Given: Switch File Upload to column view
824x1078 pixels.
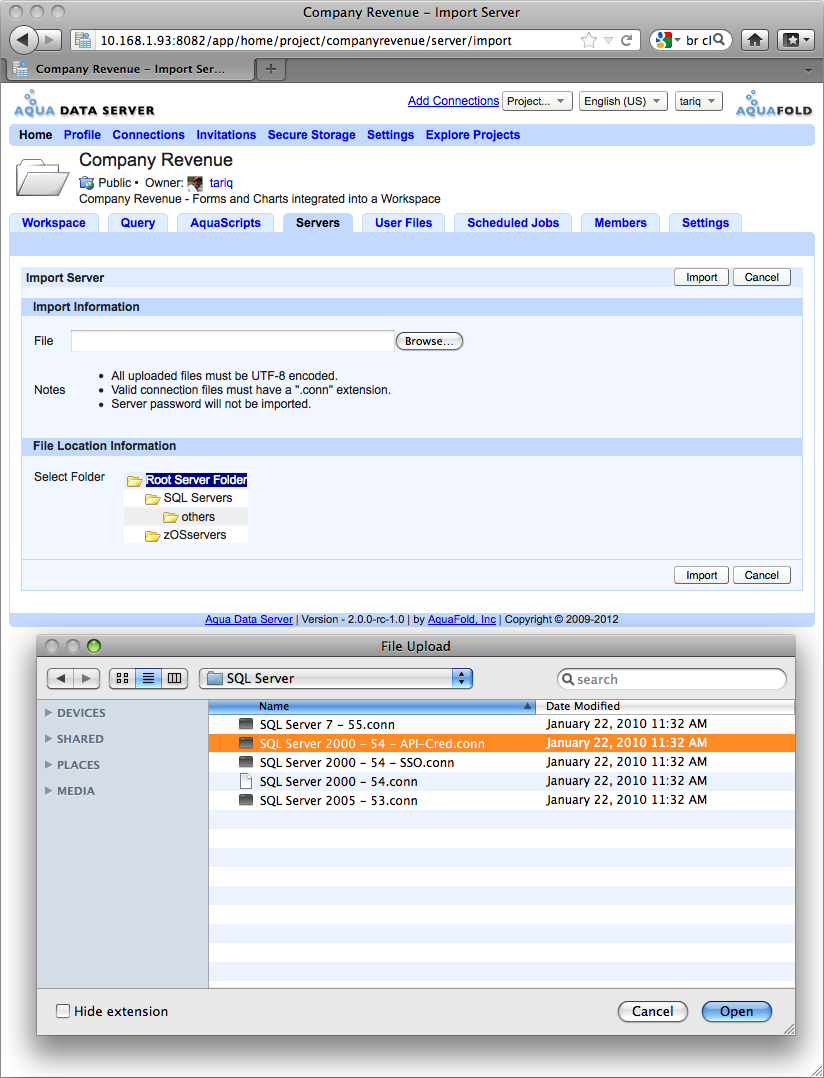Looking at the screenshot, I should 175,679.
